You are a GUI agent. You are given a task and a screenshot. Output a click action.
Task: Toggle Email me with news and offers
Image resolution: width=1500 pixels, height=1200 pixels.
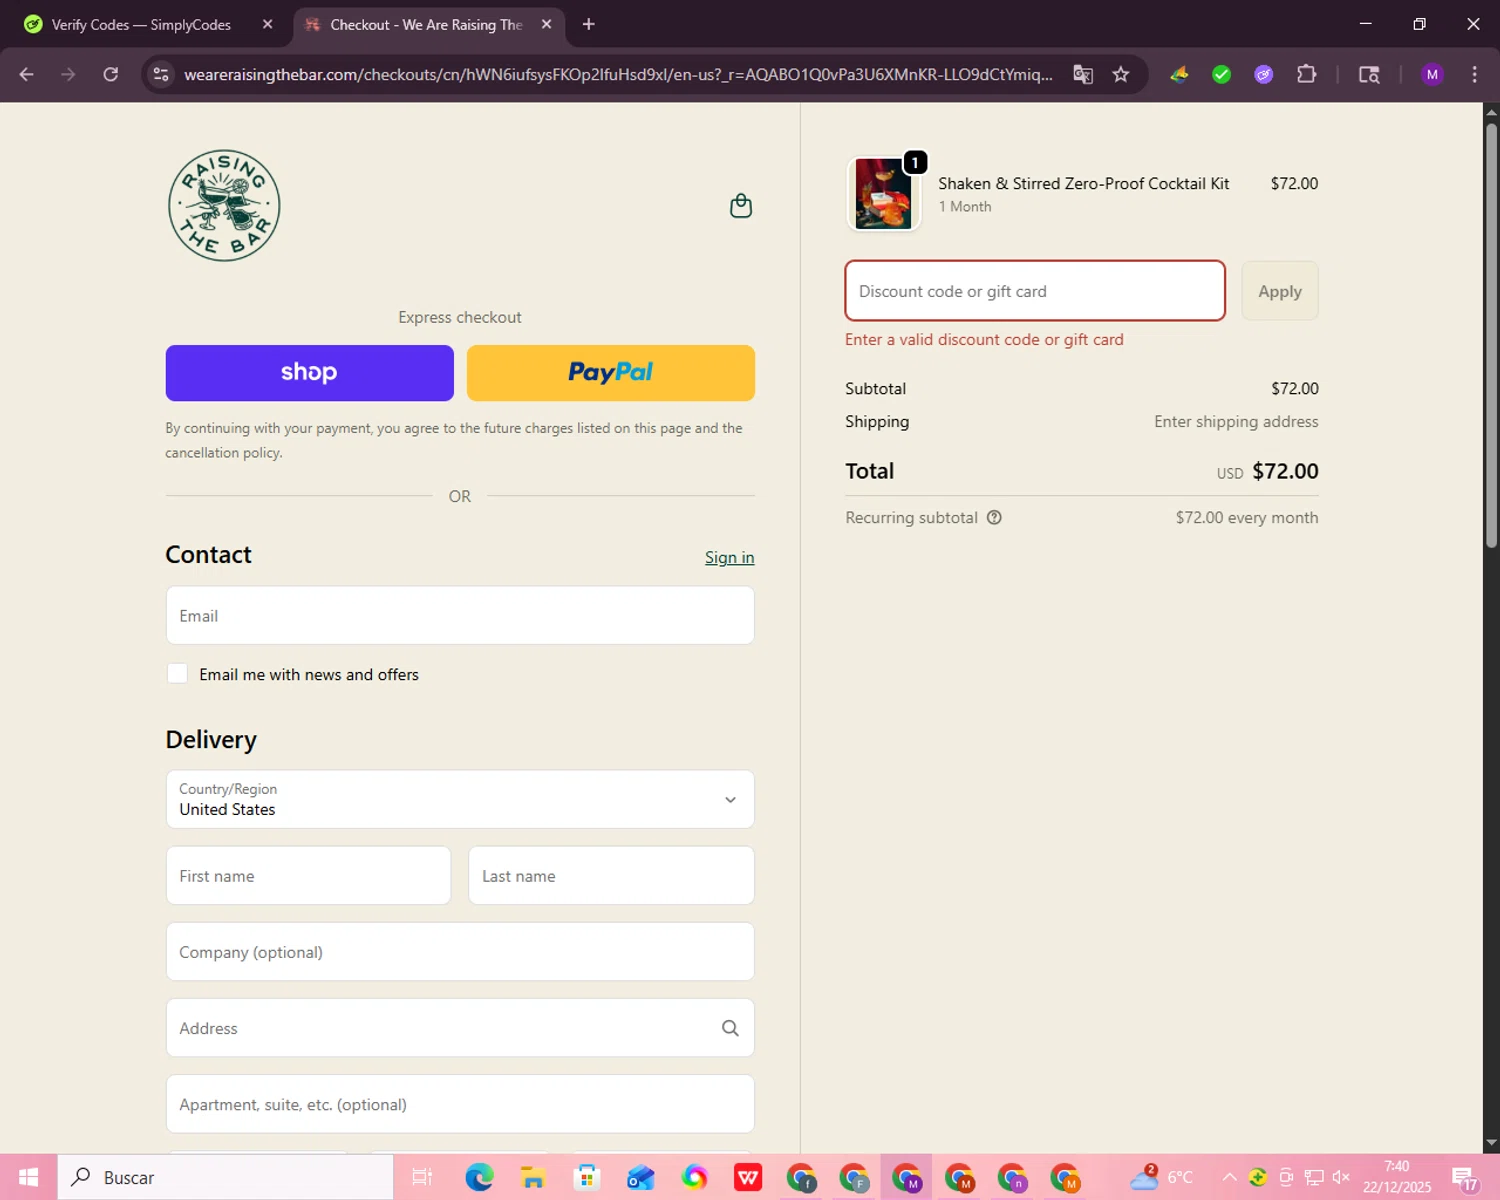[x=177, y=674]
